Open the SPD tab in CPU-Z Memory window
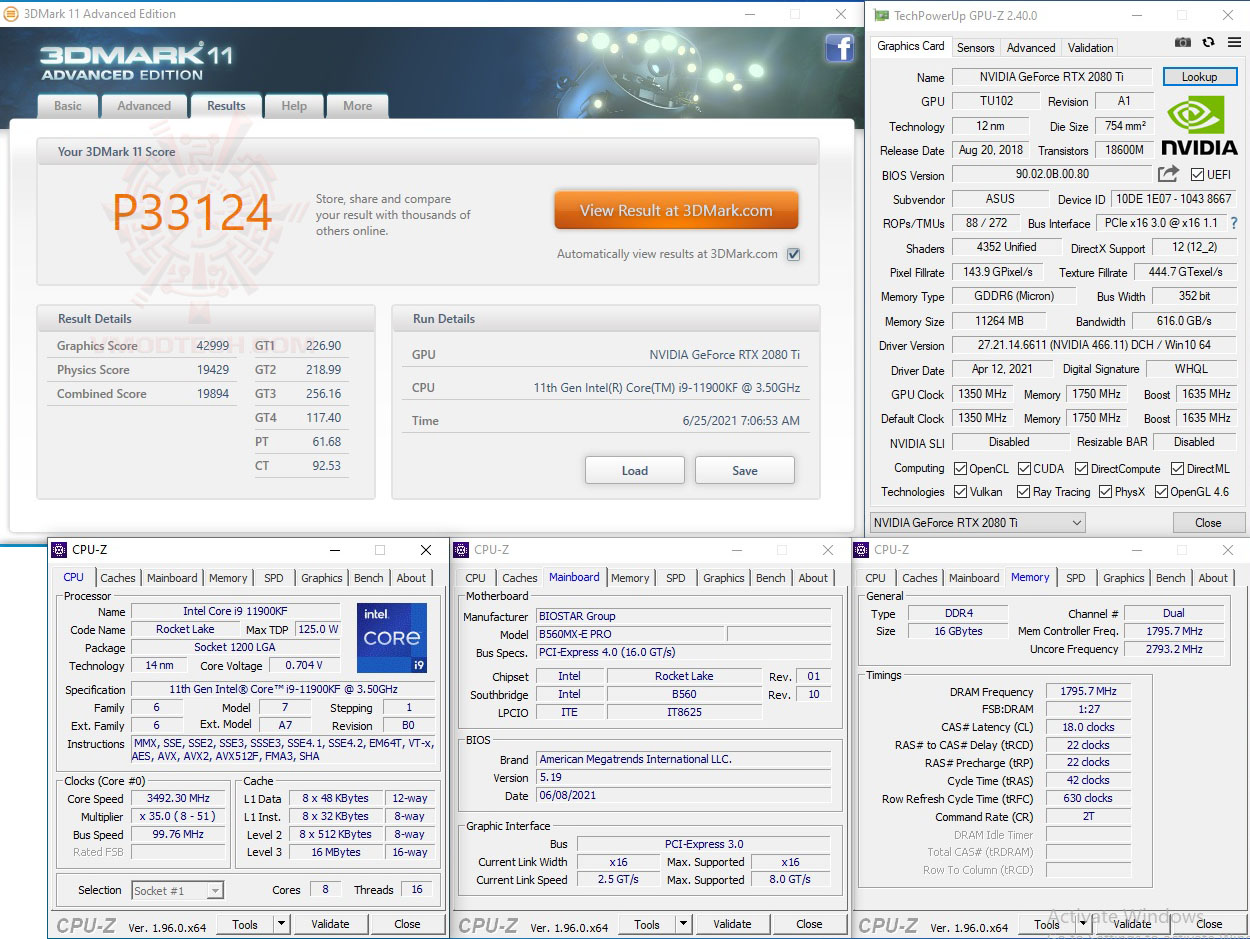The height and width of the screenshot is (939, 1250). coord(1076,578)
